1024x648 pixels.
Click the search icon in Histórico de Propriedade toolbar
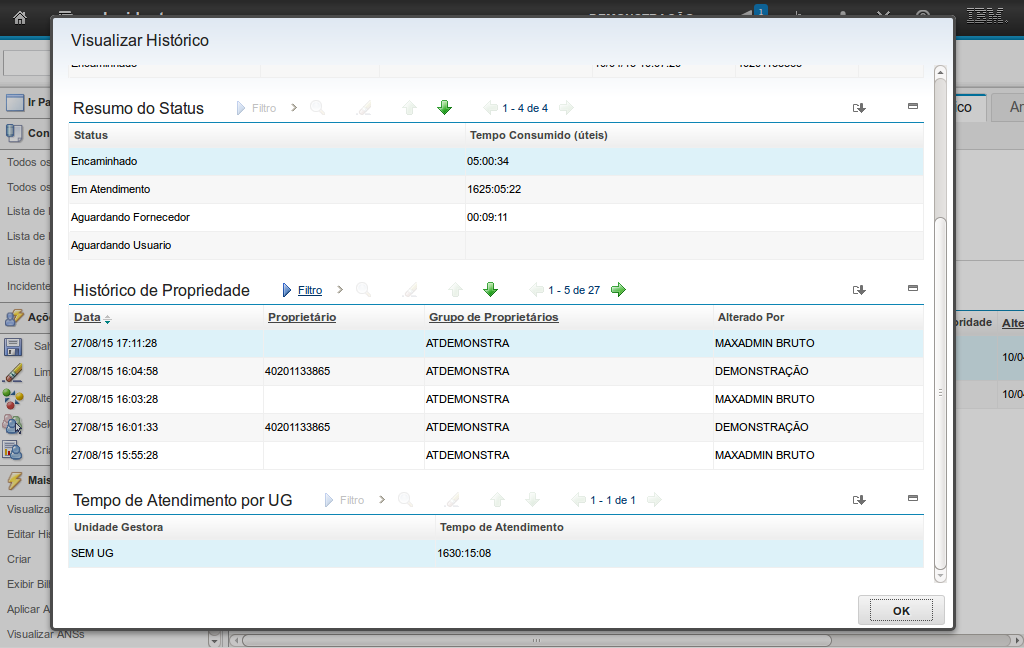363,290
